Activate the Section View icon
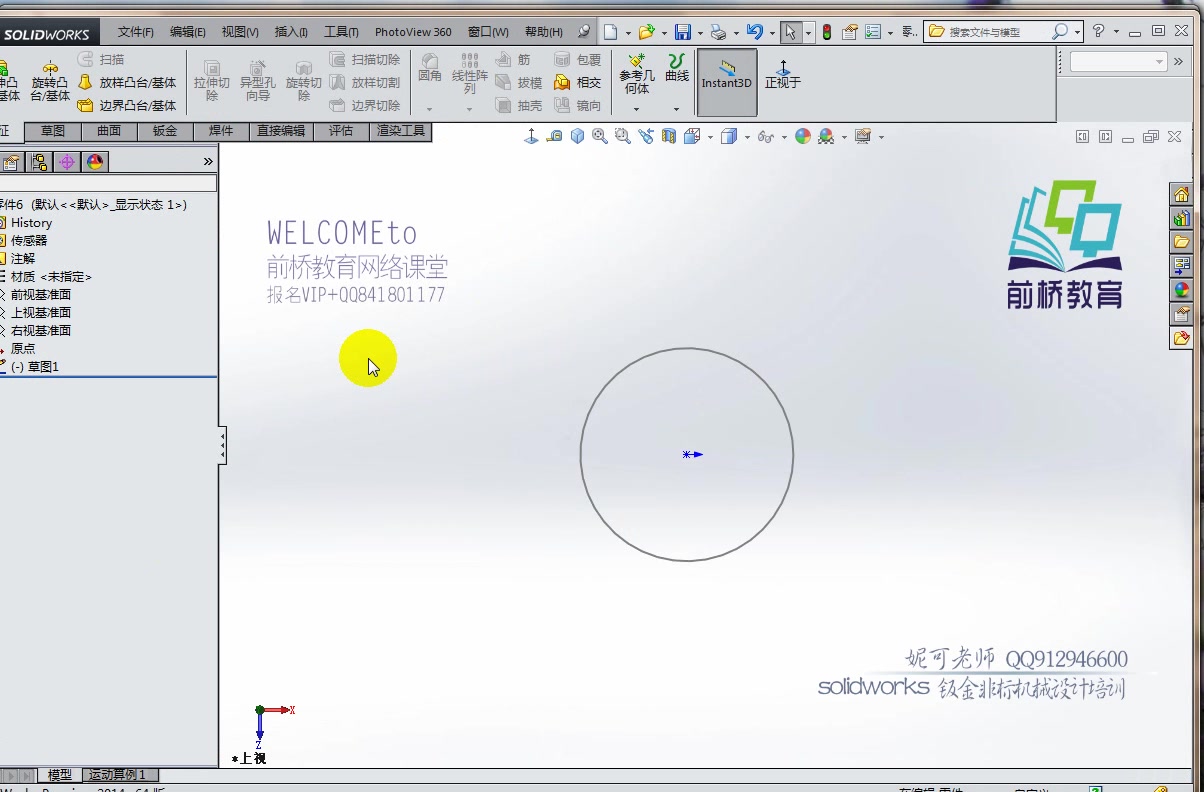This screenshot has height=792, width=1204. click(x=669, y=137)
